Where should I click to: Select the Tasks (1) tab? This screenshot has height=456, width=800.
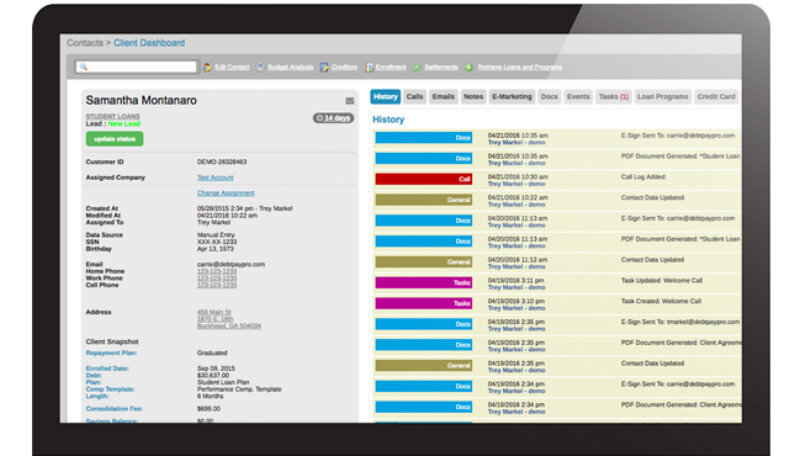click(x=613, y=97)
